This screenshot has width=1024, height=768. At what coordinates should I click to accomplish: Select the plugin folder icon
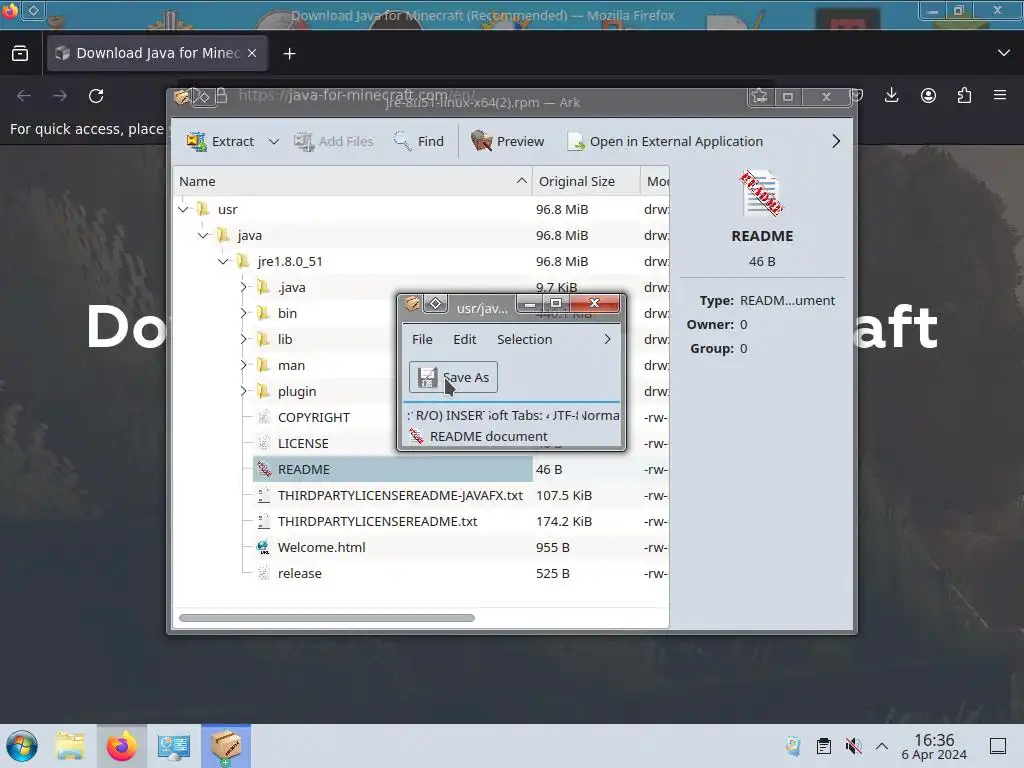(x=263, y=391)
